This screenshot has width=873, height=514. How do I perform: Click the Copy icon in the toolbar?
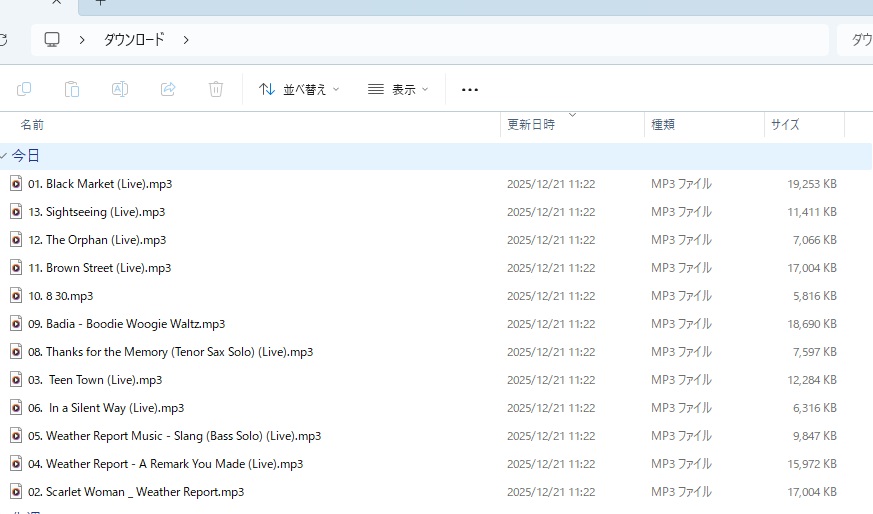tap(24, 89)
